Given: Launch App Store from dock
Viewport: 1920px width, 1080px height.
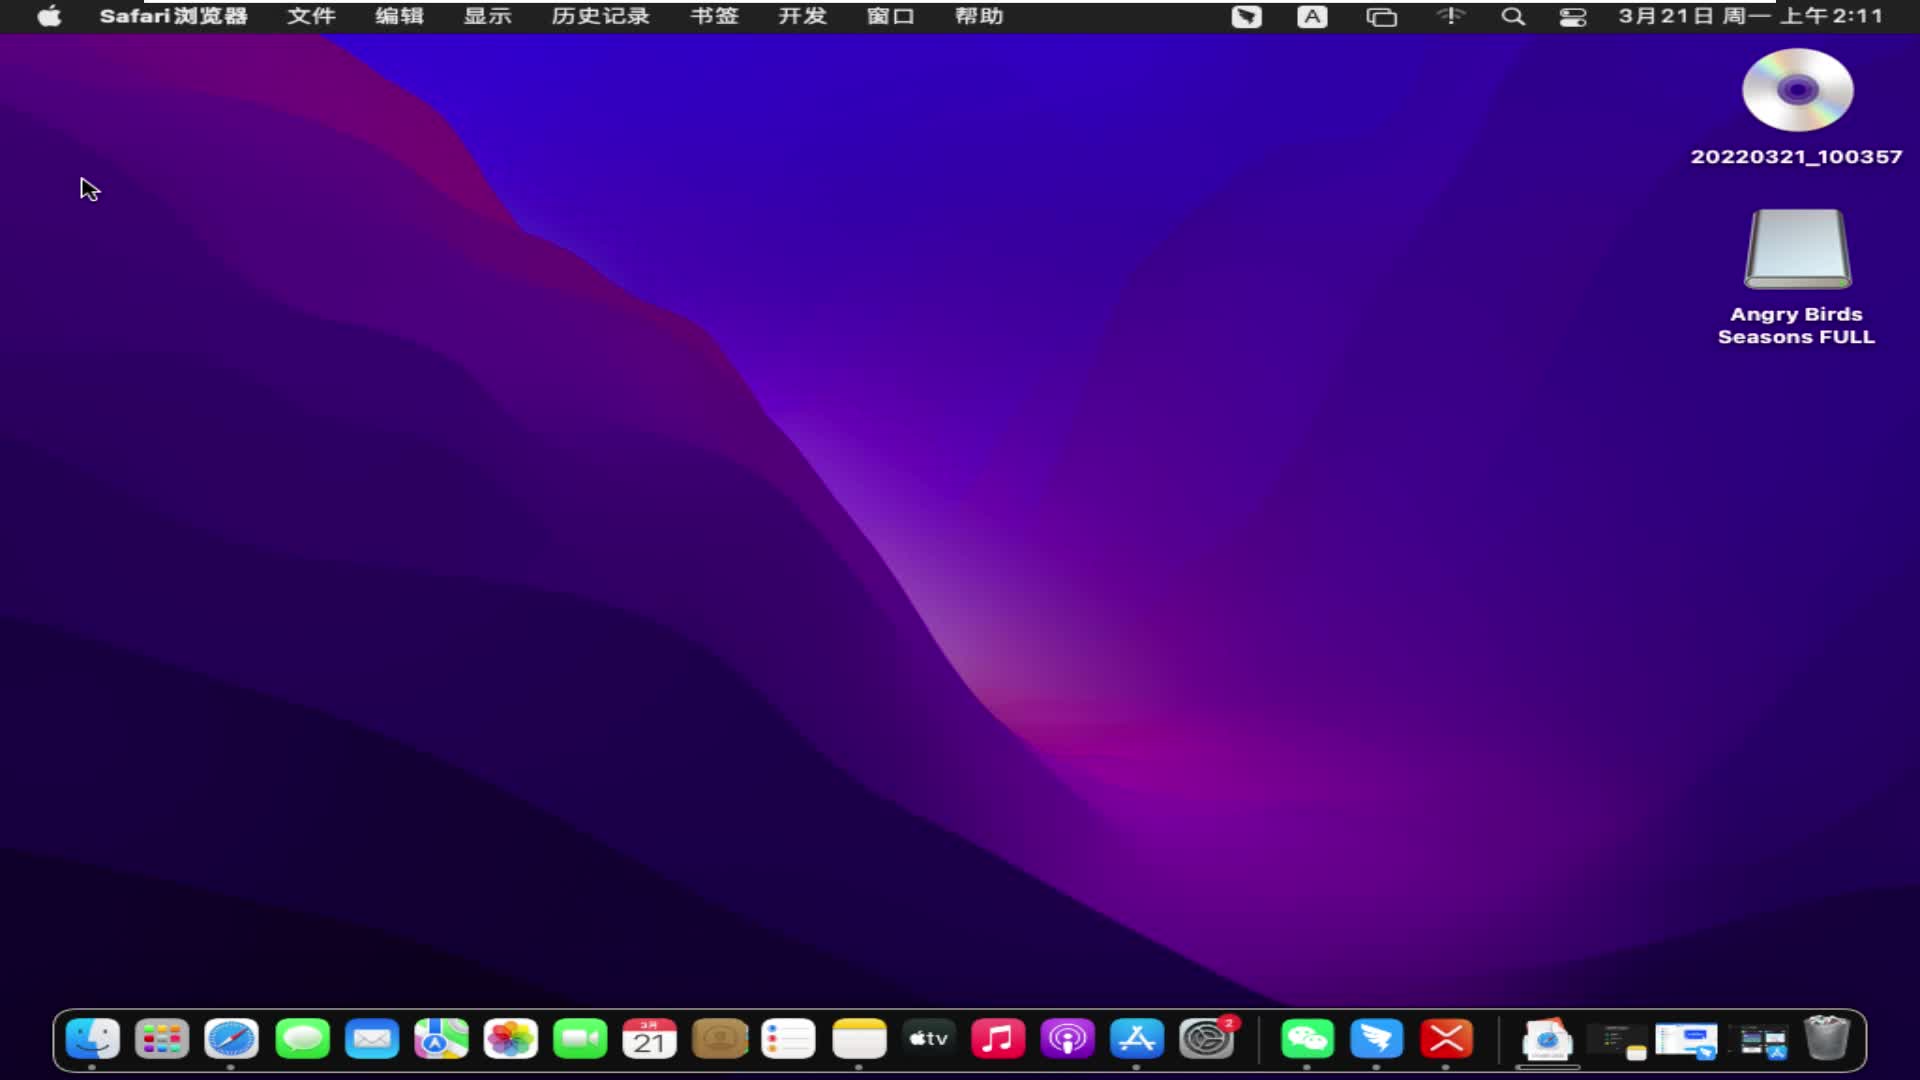Looking at the screenshot, I should [x=1137, y=1040].
